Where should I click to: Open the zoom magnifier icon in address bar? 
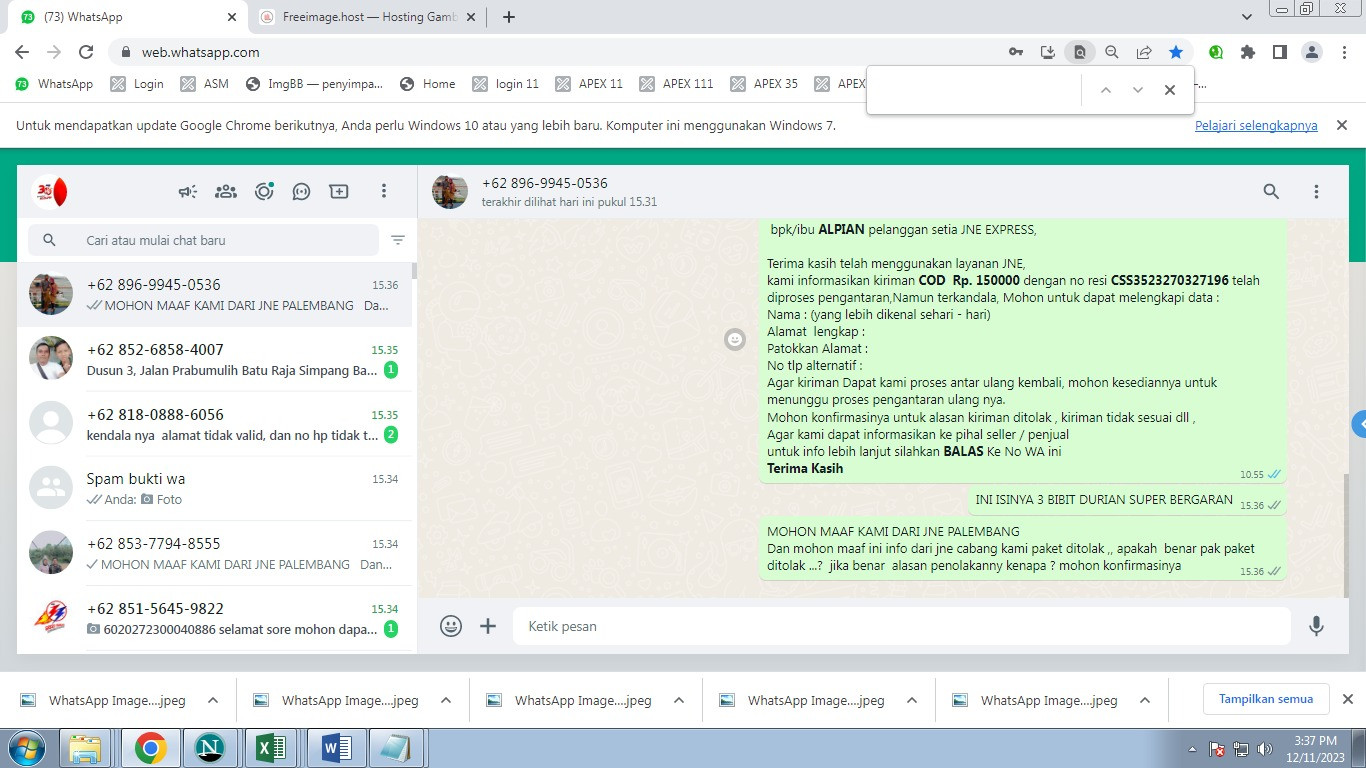[x=1111, y=52]
